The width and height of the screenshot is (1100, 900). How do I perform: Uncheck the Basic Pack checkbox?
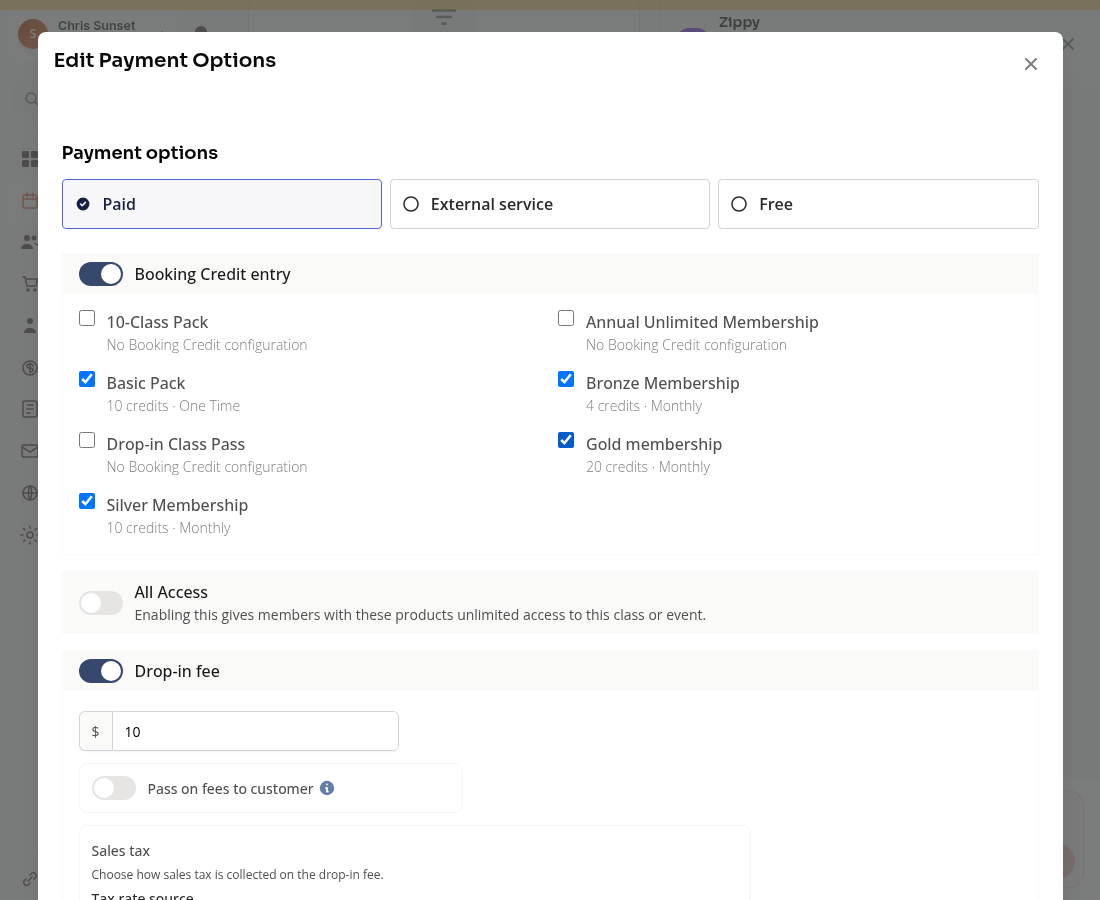coord(87,380)
